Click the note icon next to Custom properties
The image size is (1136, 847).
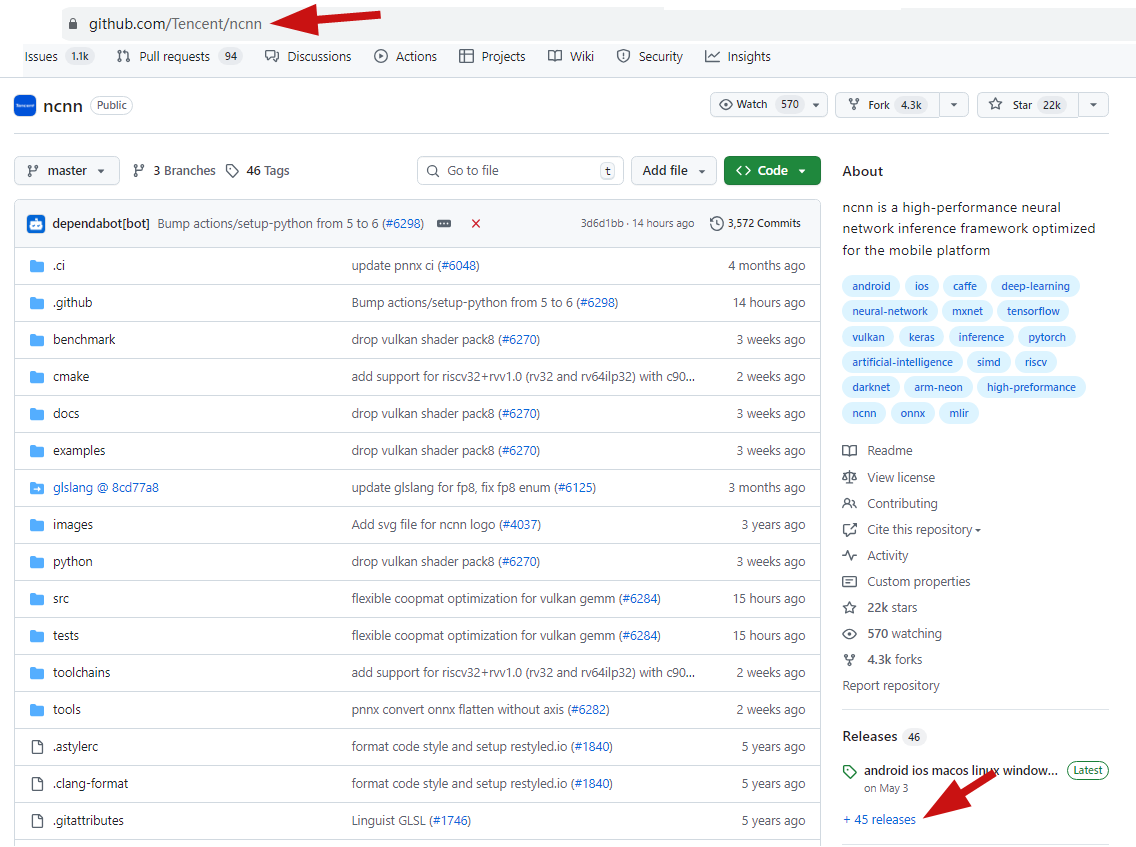click(850, 582)
